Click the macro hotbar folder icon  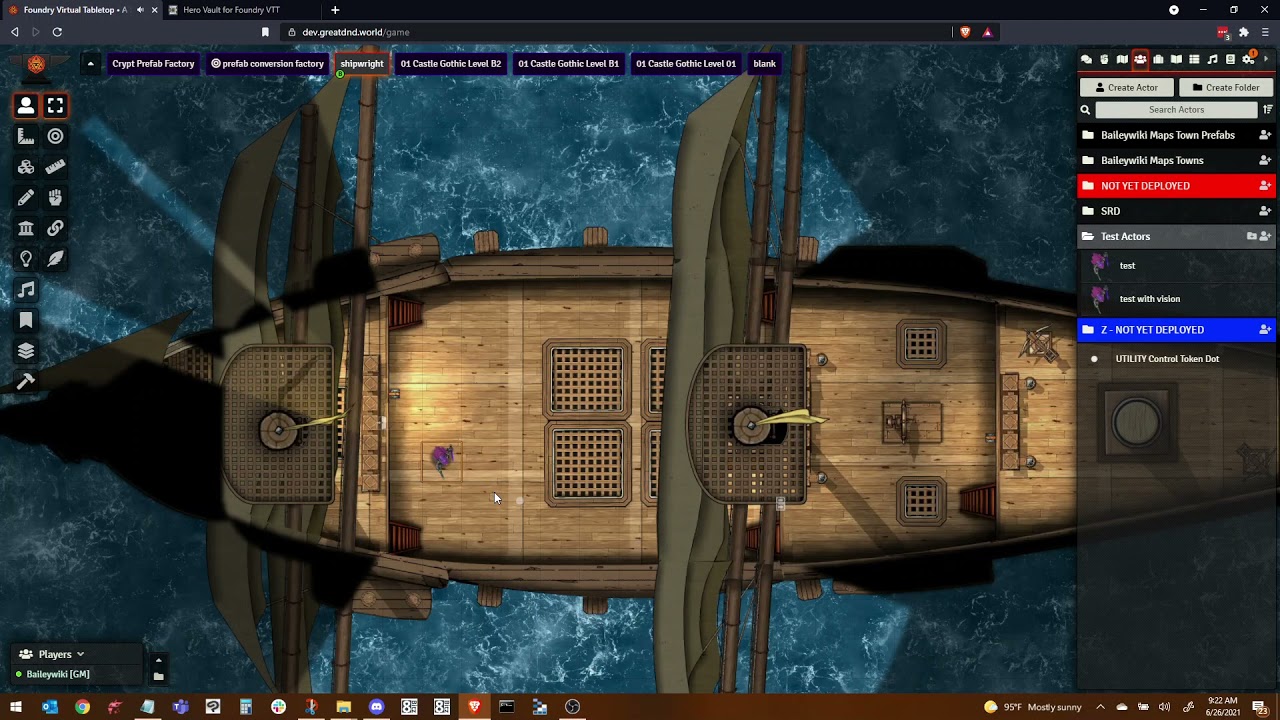[x=158, y=676]
